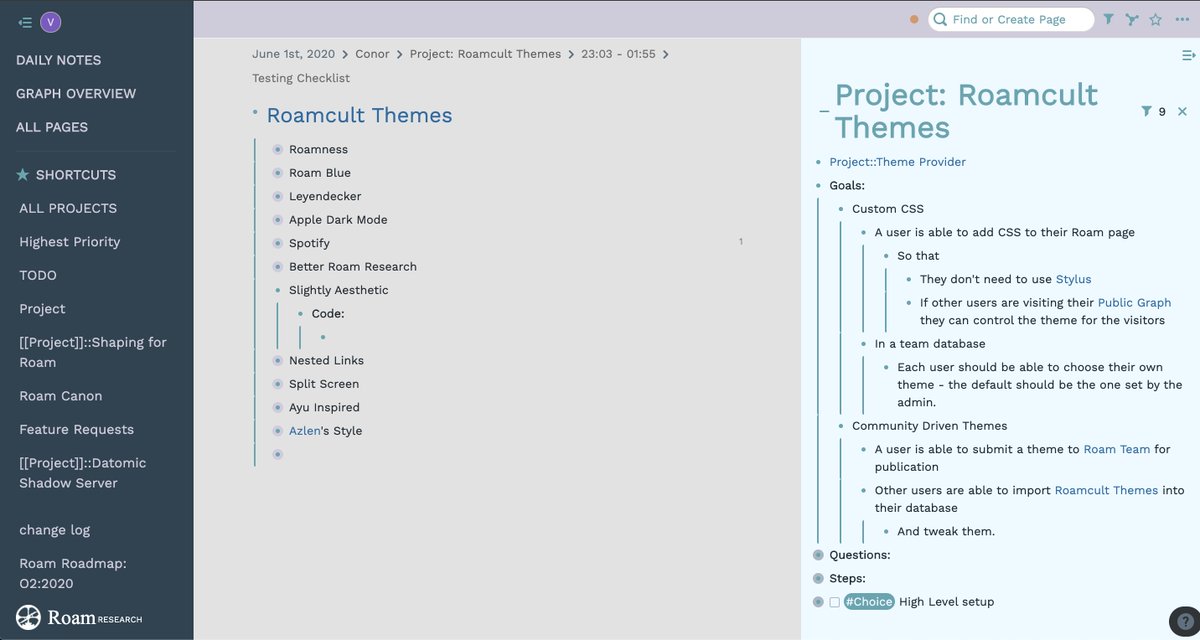Go to 23:03 - 01:55 breadcrumb
The image size is (1200, 640).
pos(618,54)
